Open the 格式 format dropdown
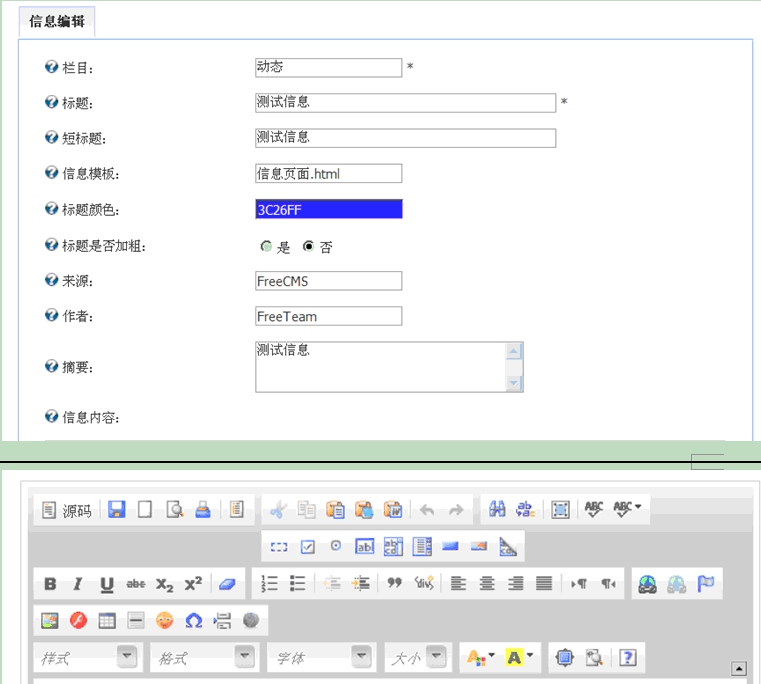 pyautogui.click(x=205, y=658)
